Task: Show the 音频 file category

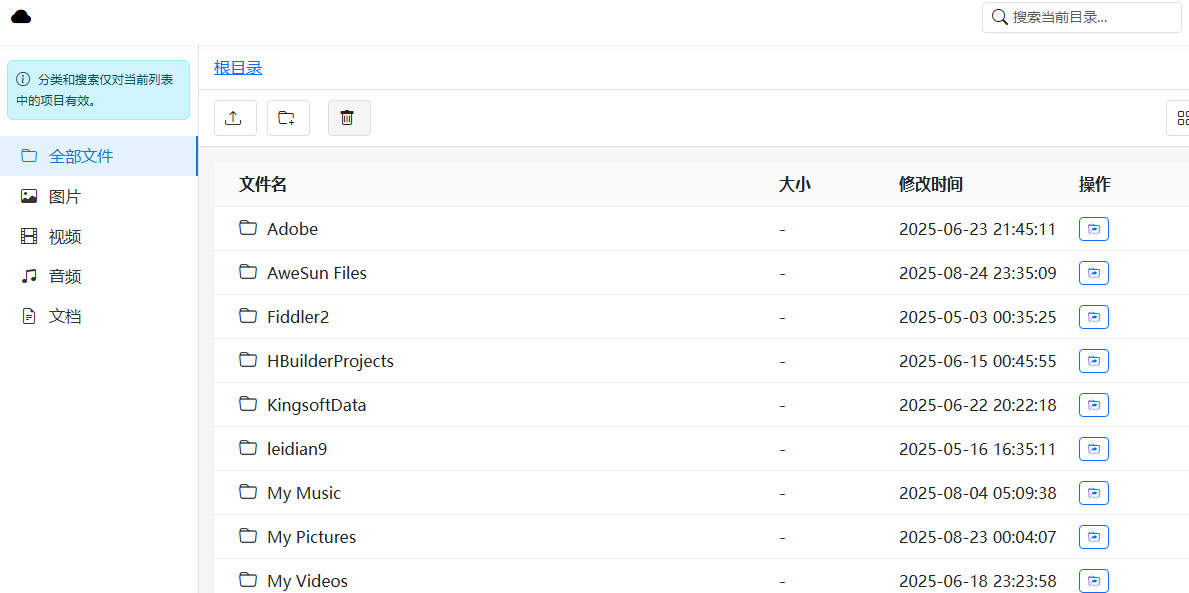Action: [x=65, y=277]
